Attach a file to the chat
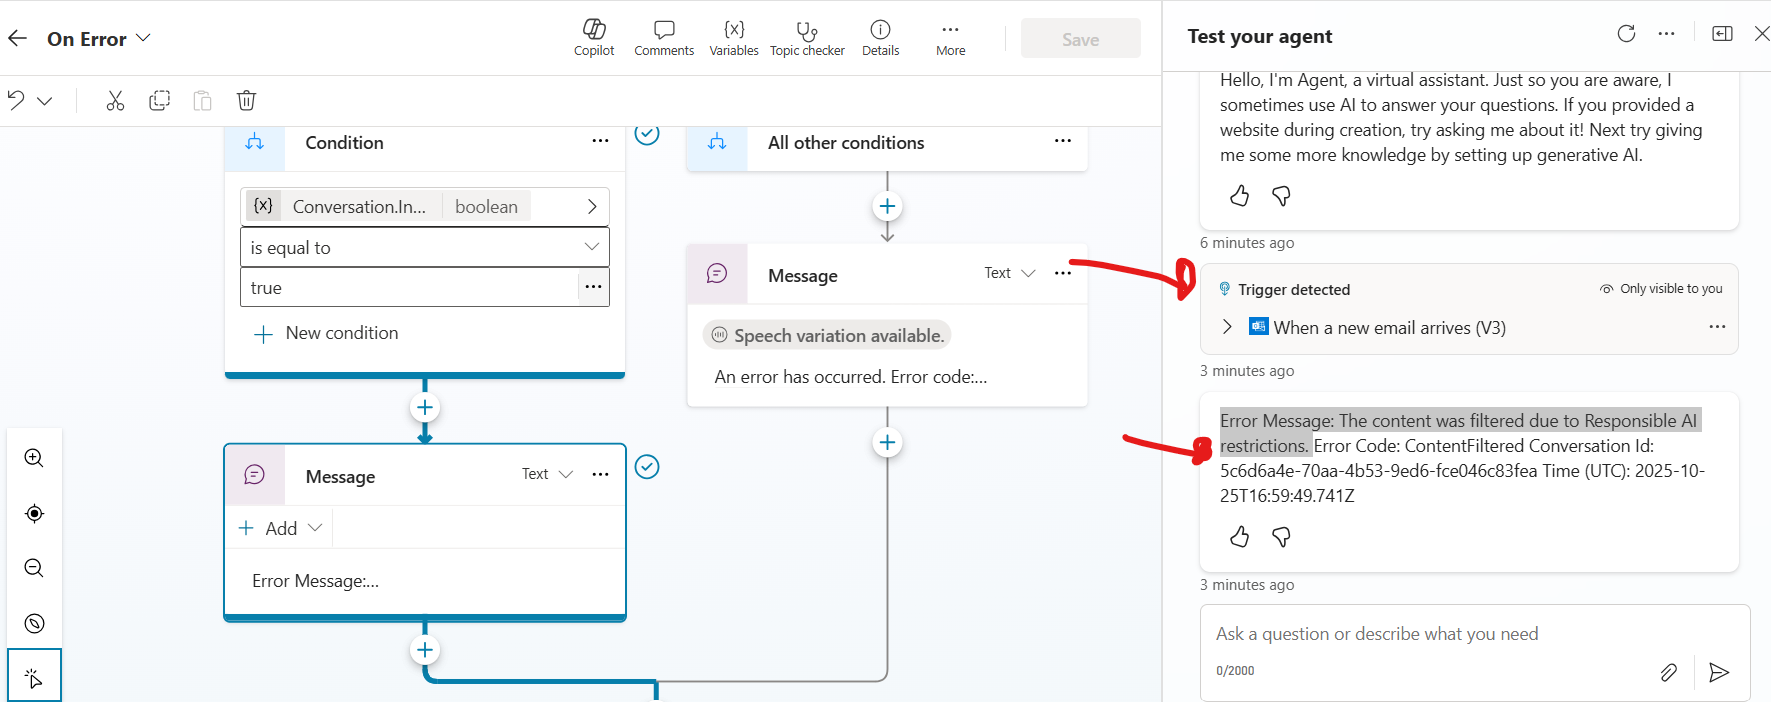Screen dimensions: 1771x702 1668,672
